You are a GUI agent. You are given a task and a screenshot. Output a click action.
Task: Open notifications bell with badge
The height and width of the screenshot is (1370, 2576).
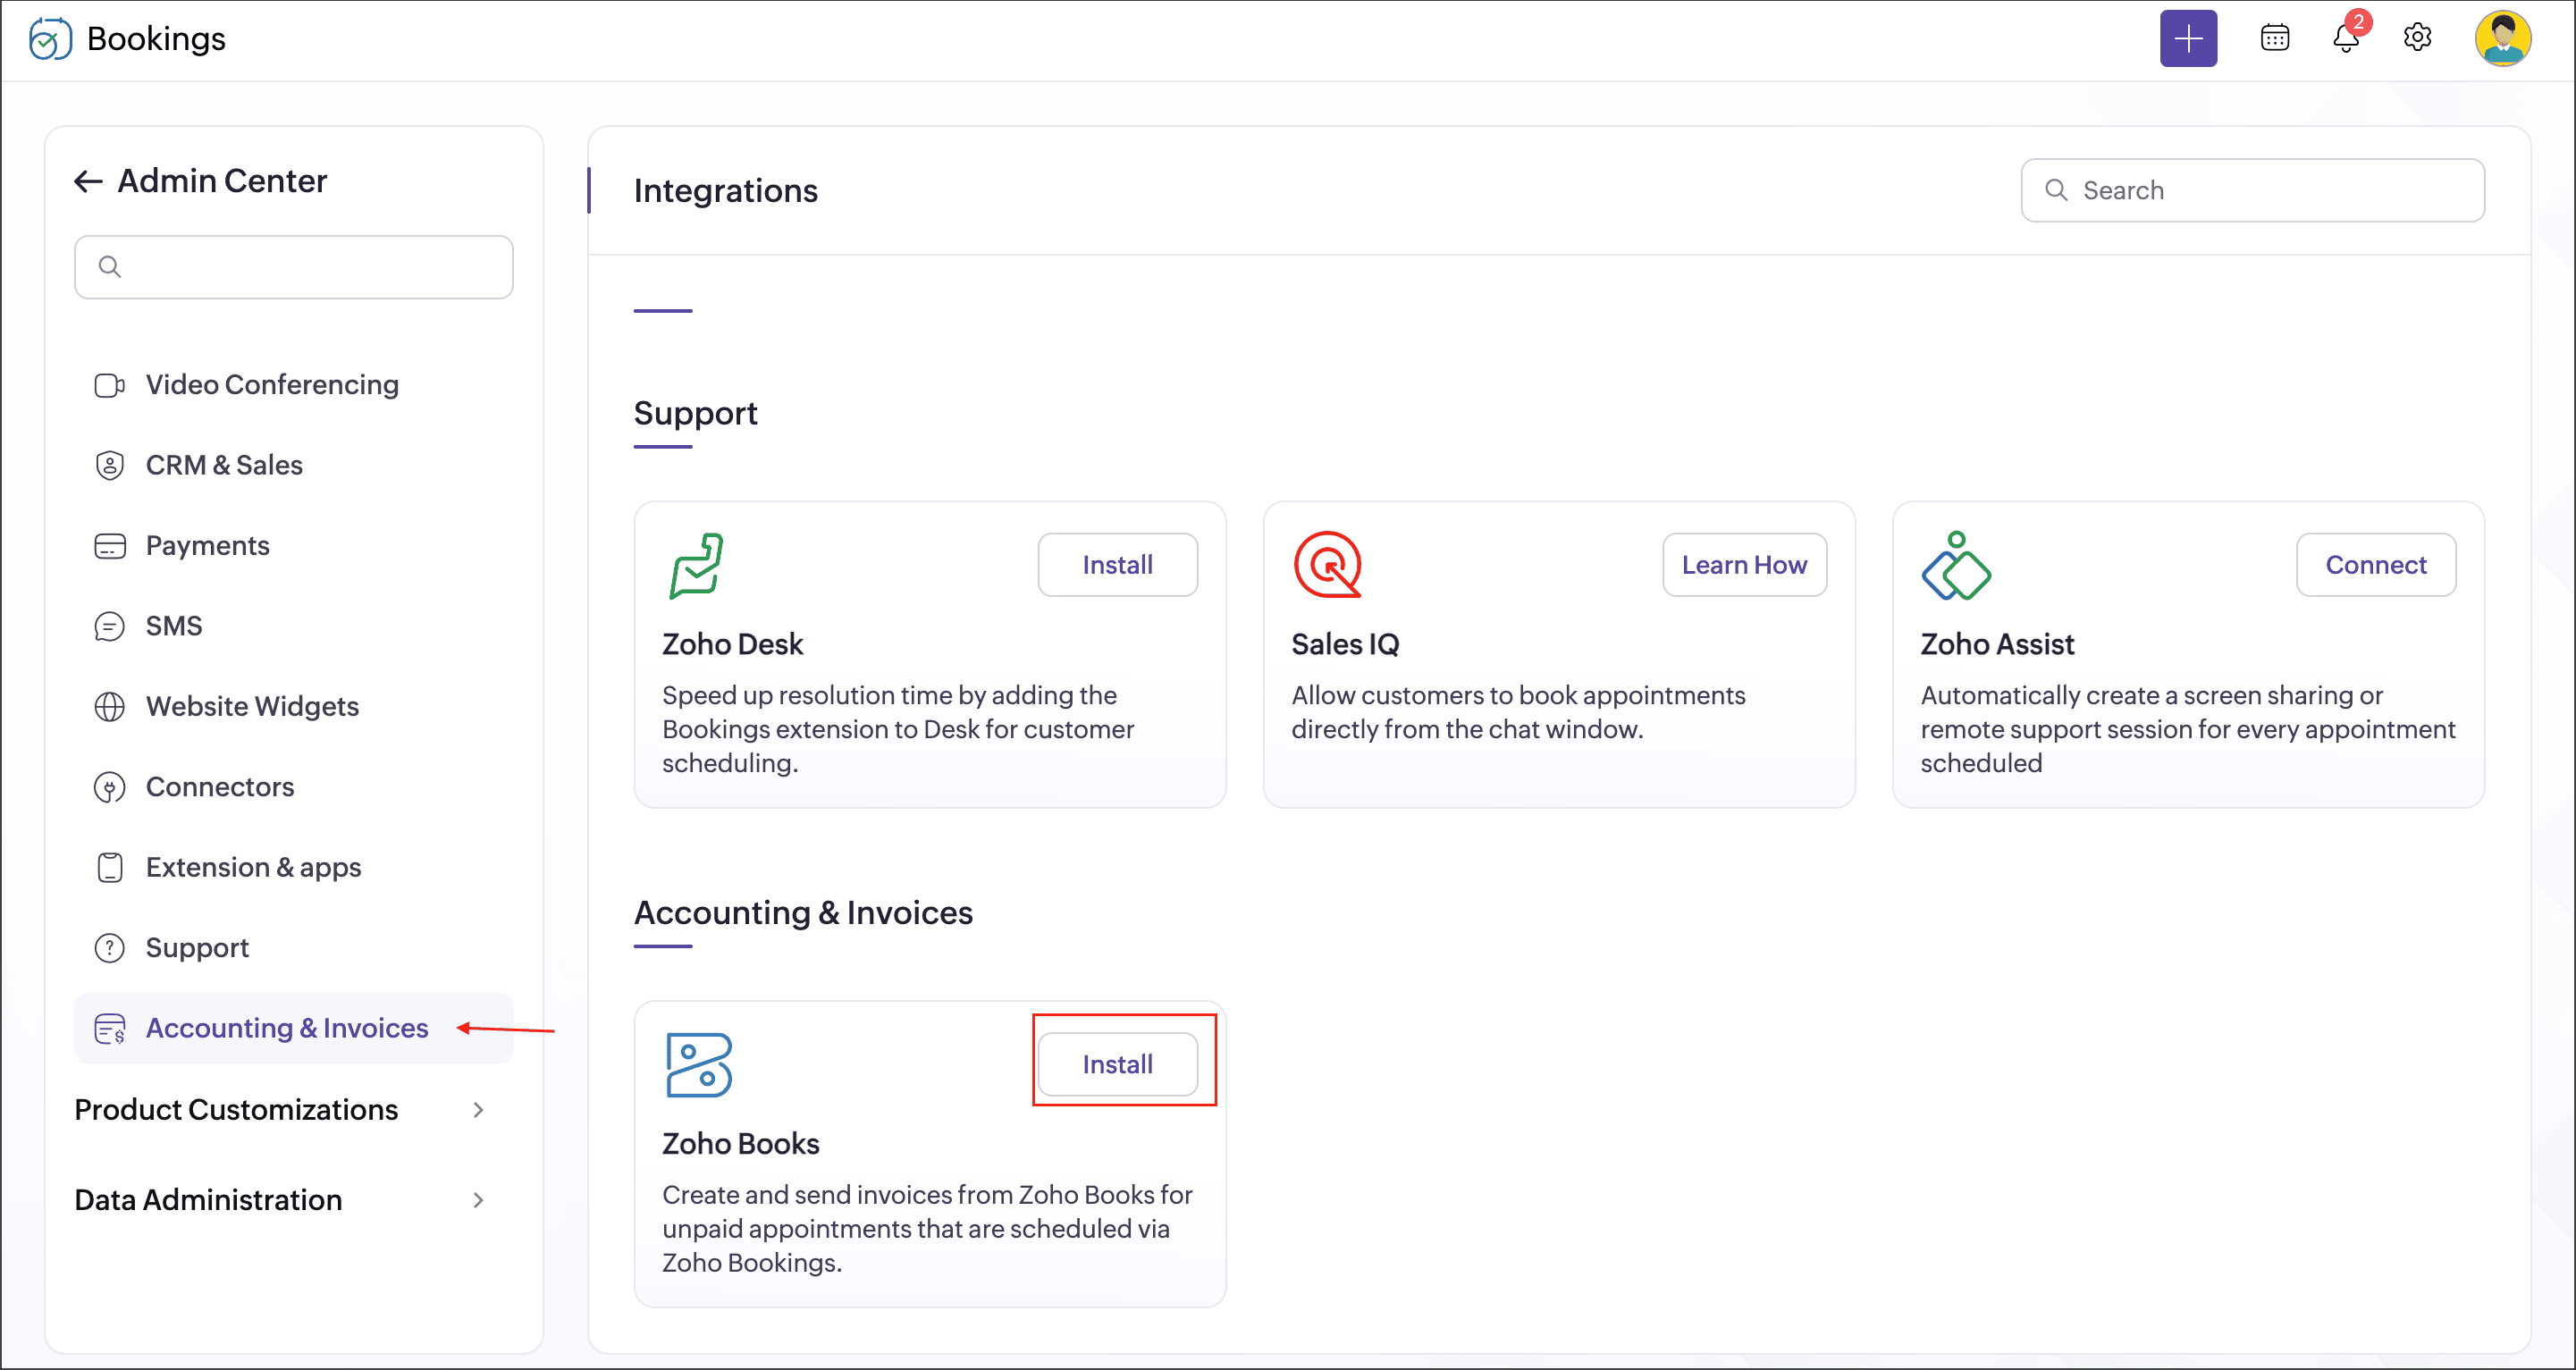2345,39
